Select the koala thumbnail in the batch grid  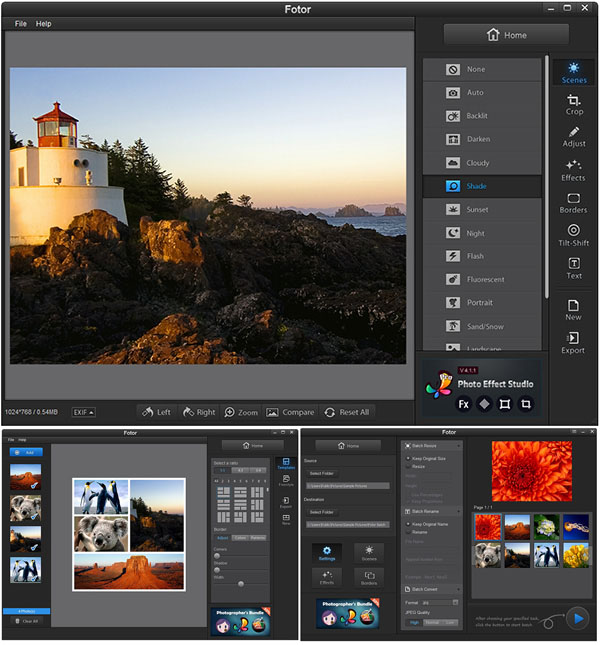click(487, 555)
